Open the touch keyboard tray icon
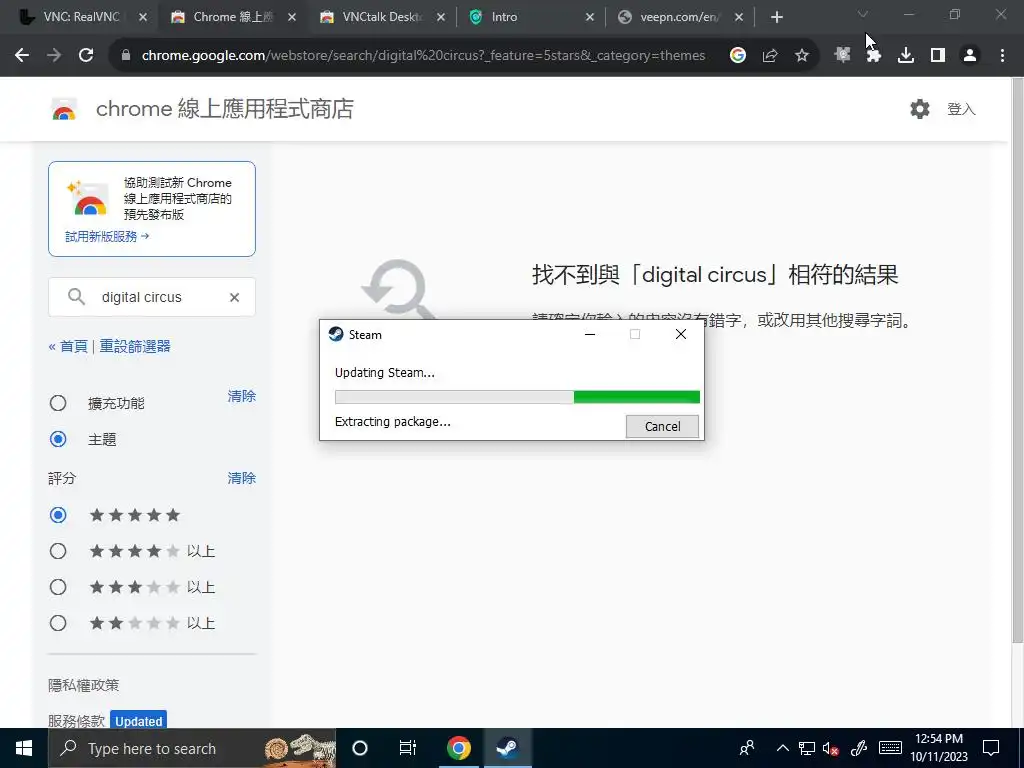 (889, 748)
